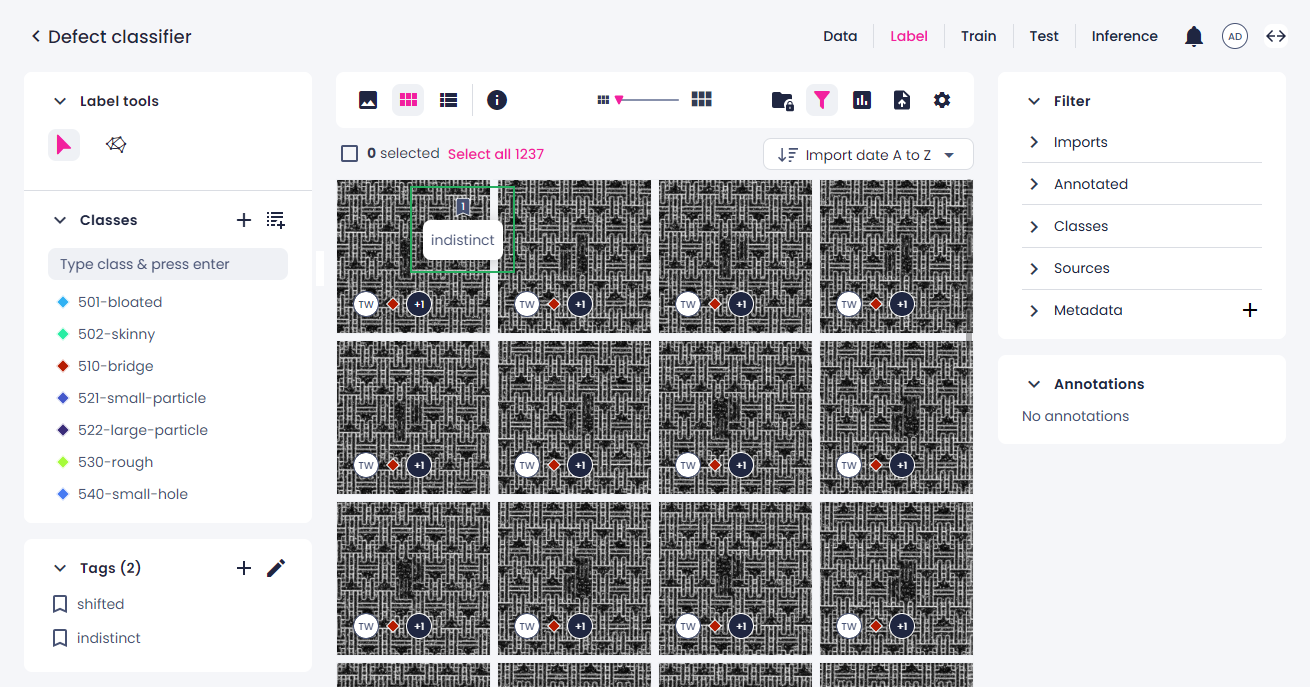Click the thumbnail size slider handle

[x=619, y=100]
